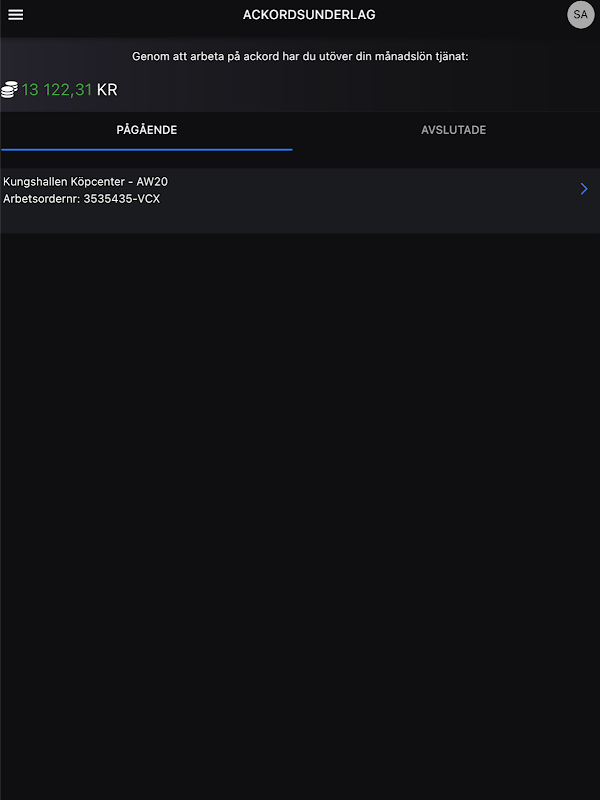Viewport: 600px width, 800px height.
Task: Click the 'Genom att arbeta på ackord' text
Action: [x=300, y=57]
